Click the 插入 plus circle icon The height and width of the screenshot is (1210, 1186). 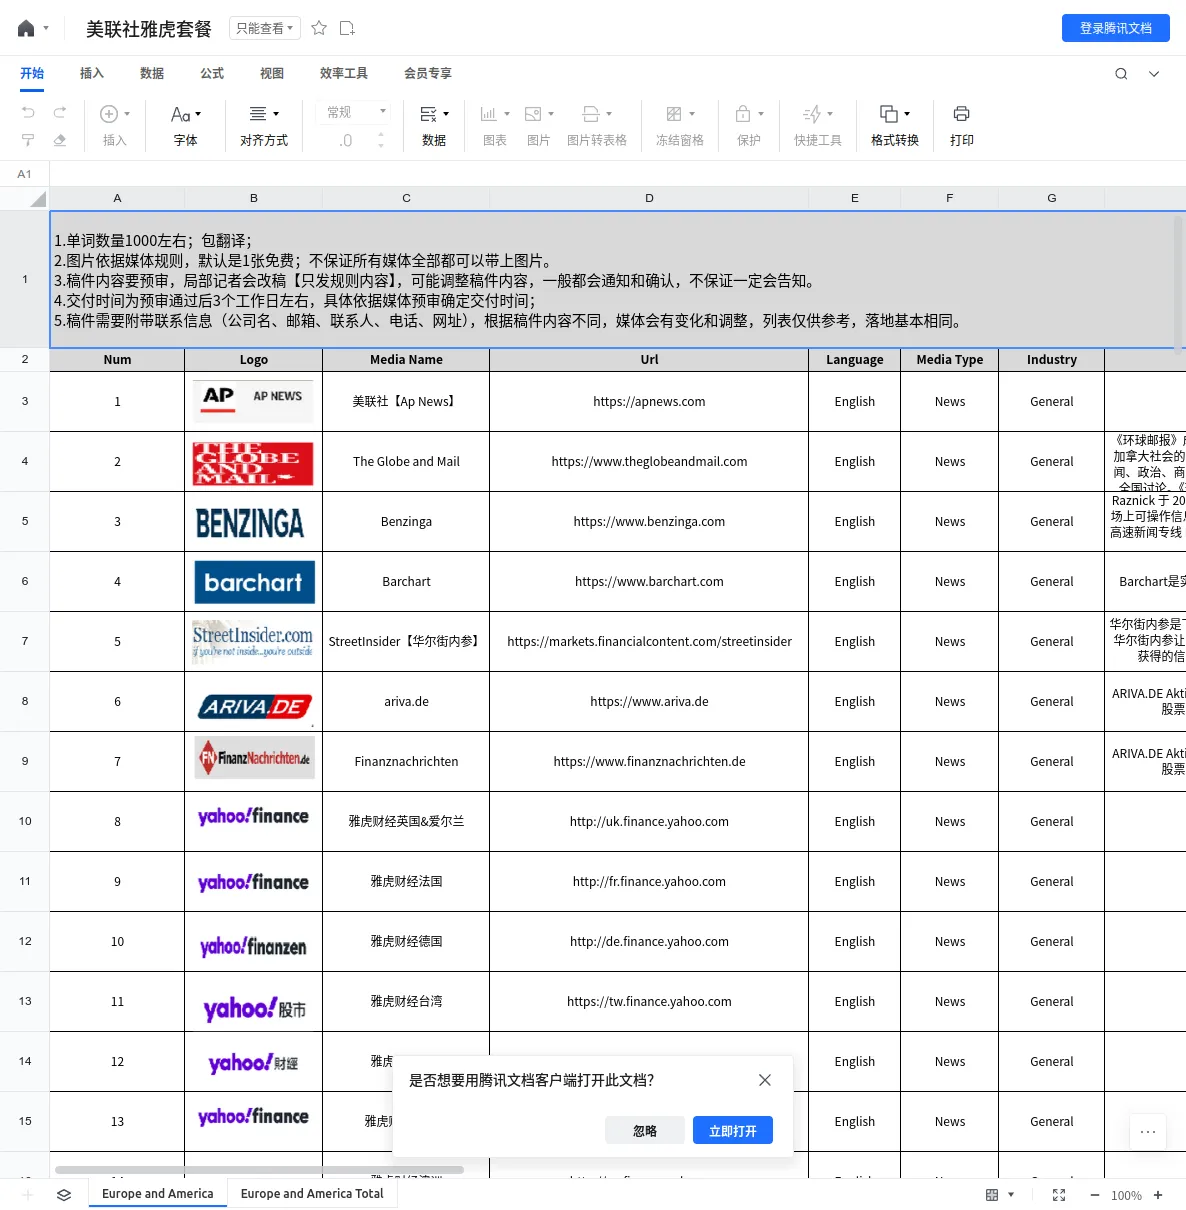click(109, 114)
